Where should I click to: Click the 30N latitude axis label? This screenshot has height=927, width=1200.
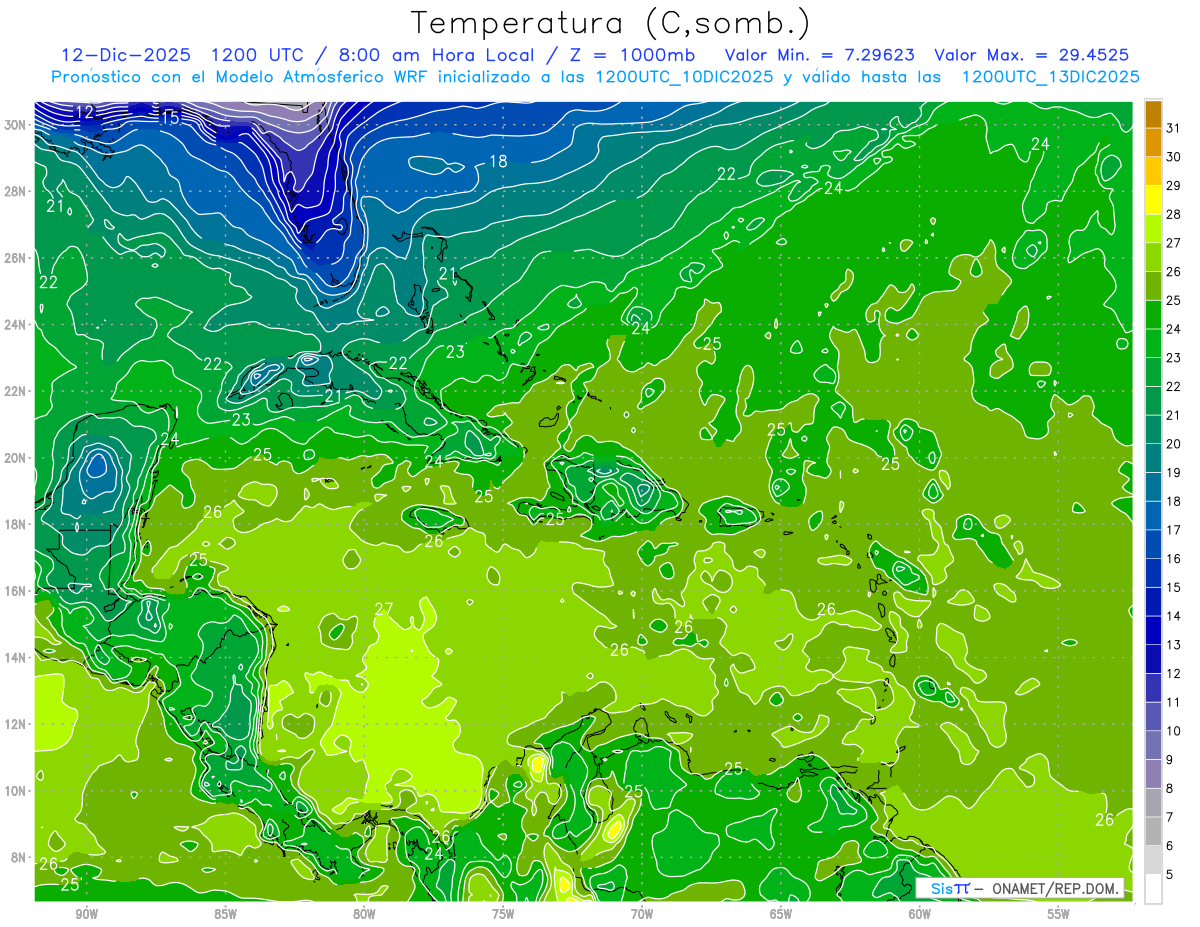(x=15, y=125)
